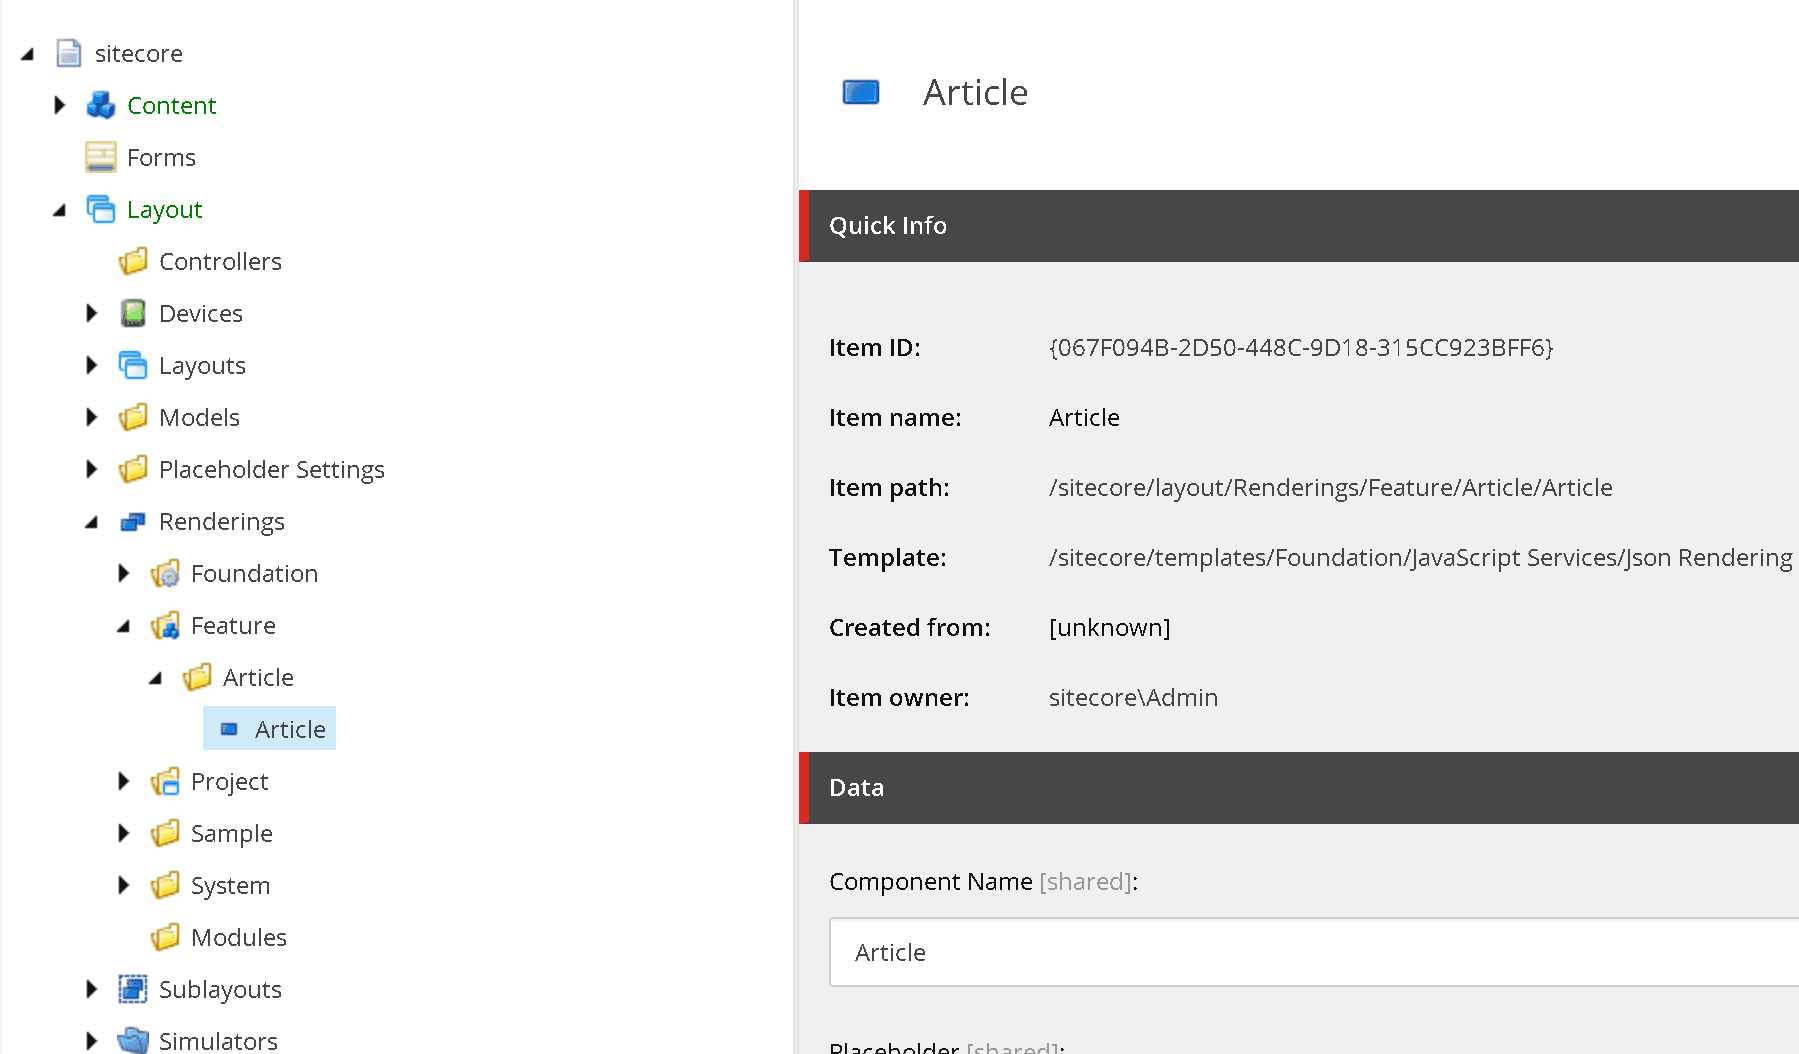Click the Forms icon in the tree

(101, 157)
